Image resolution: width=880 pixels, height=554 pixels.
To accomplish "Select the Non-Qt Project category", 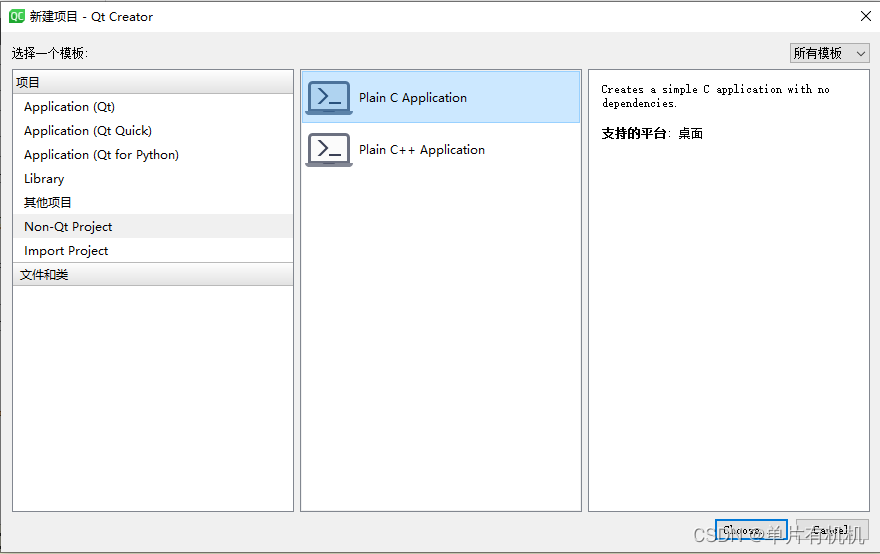I will click(153, 227).
